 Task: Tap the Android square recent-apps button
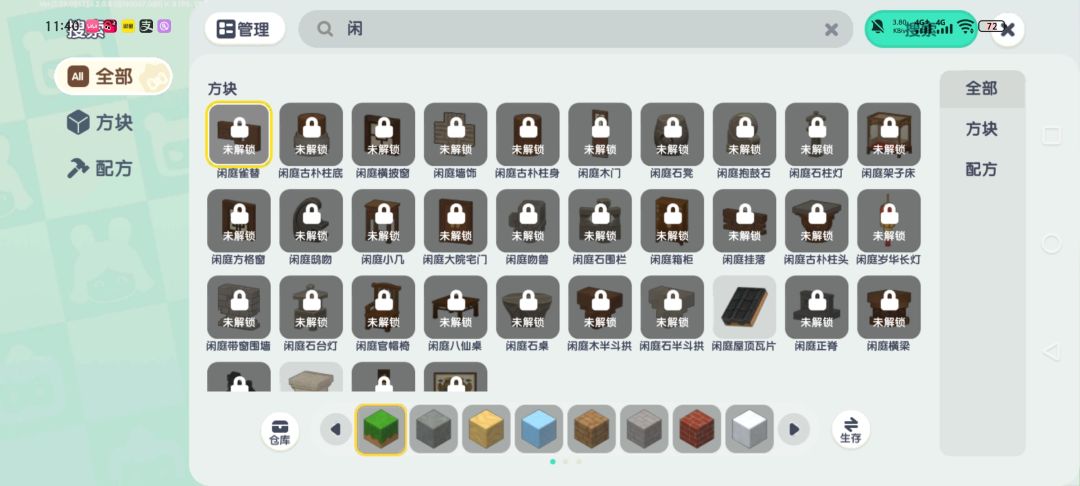tap(1051, 136)
